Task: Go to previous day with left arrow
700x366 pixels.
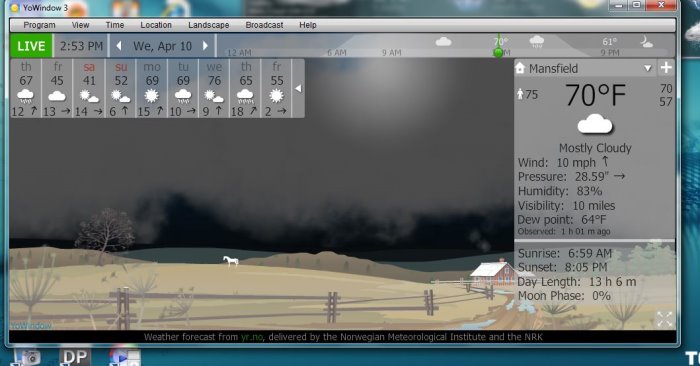Action: pos(119,46)
